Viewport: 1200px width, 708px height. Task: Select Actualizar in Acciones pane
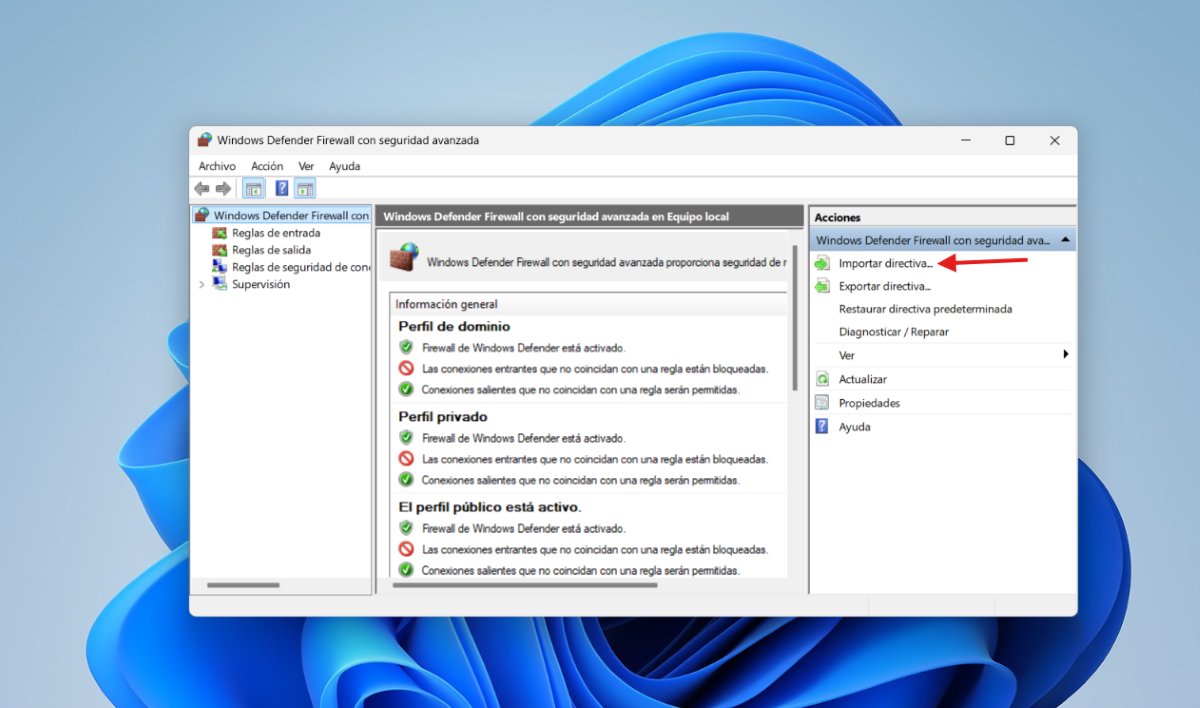[863, 379]
